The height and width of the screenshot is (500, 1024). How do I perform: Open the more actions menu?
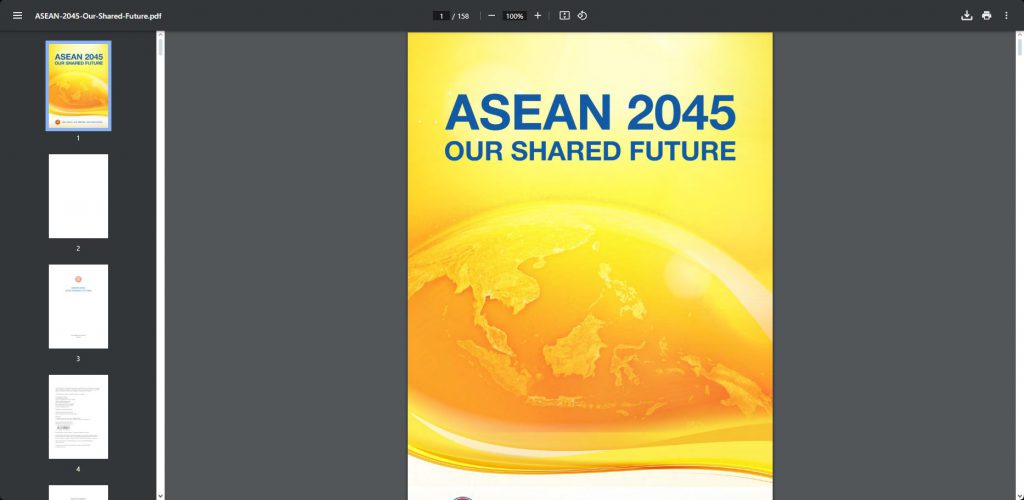(x=1006, y=16)
